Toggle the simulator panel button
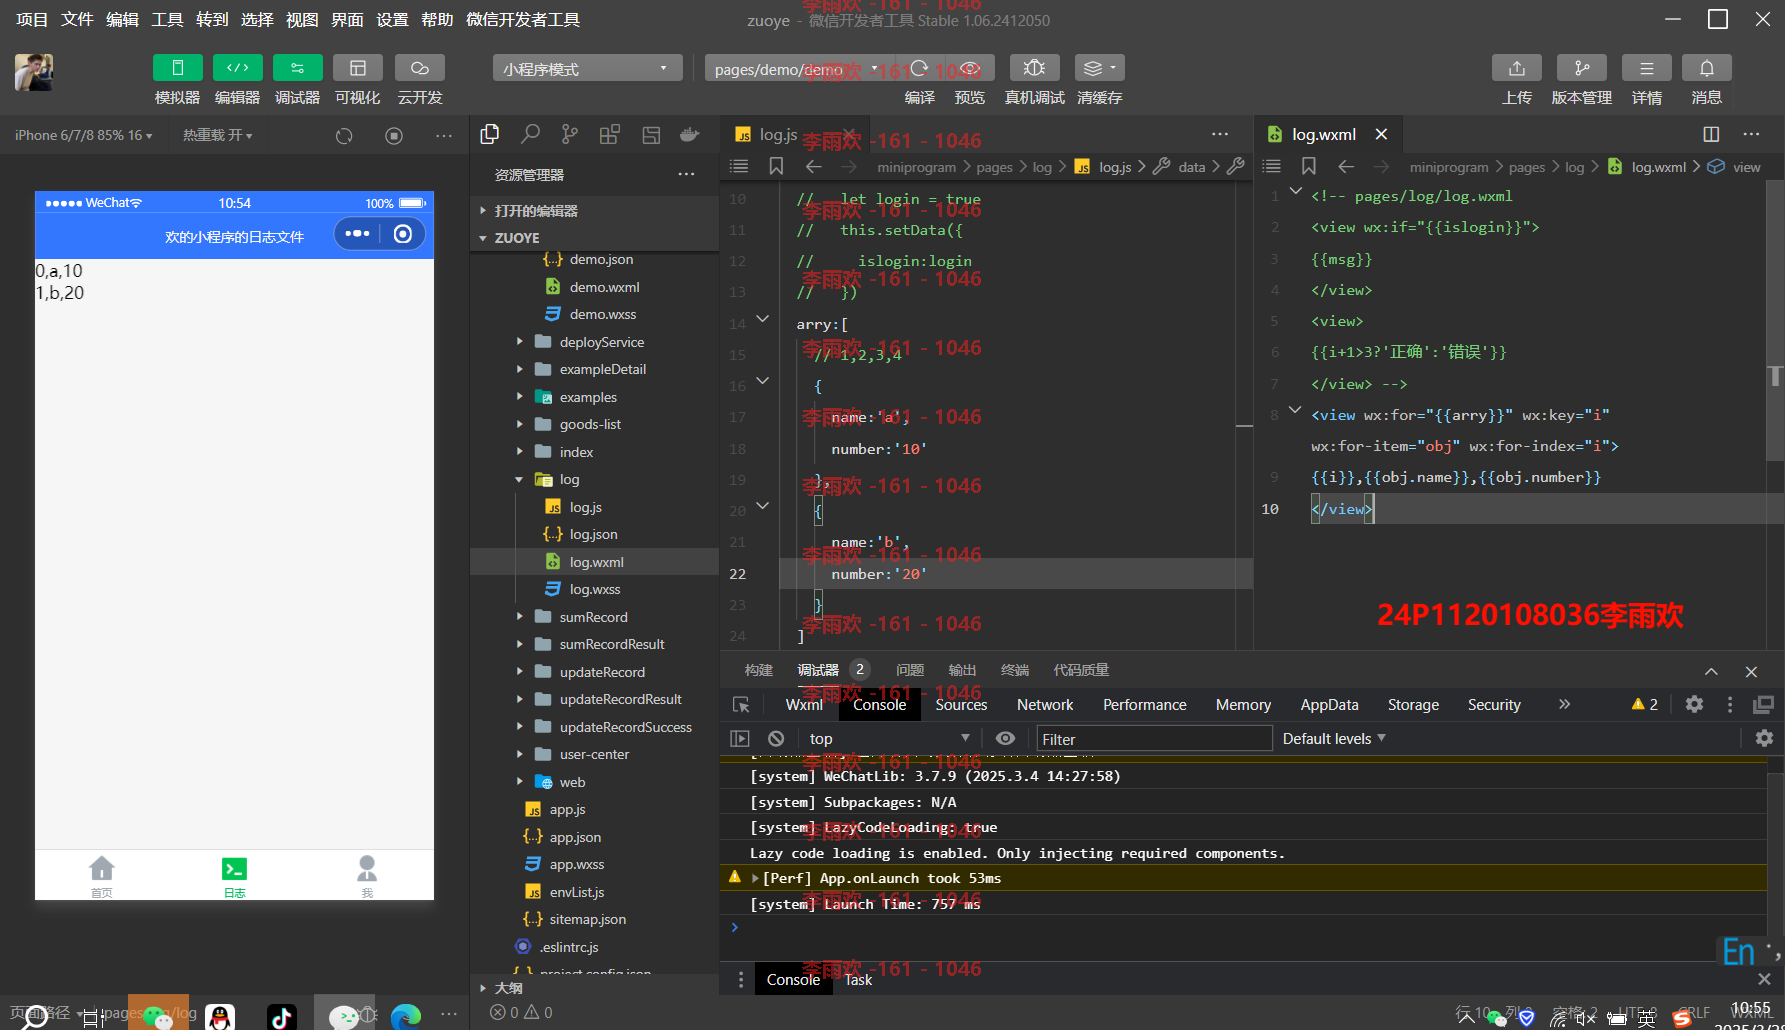 [177, 68]
